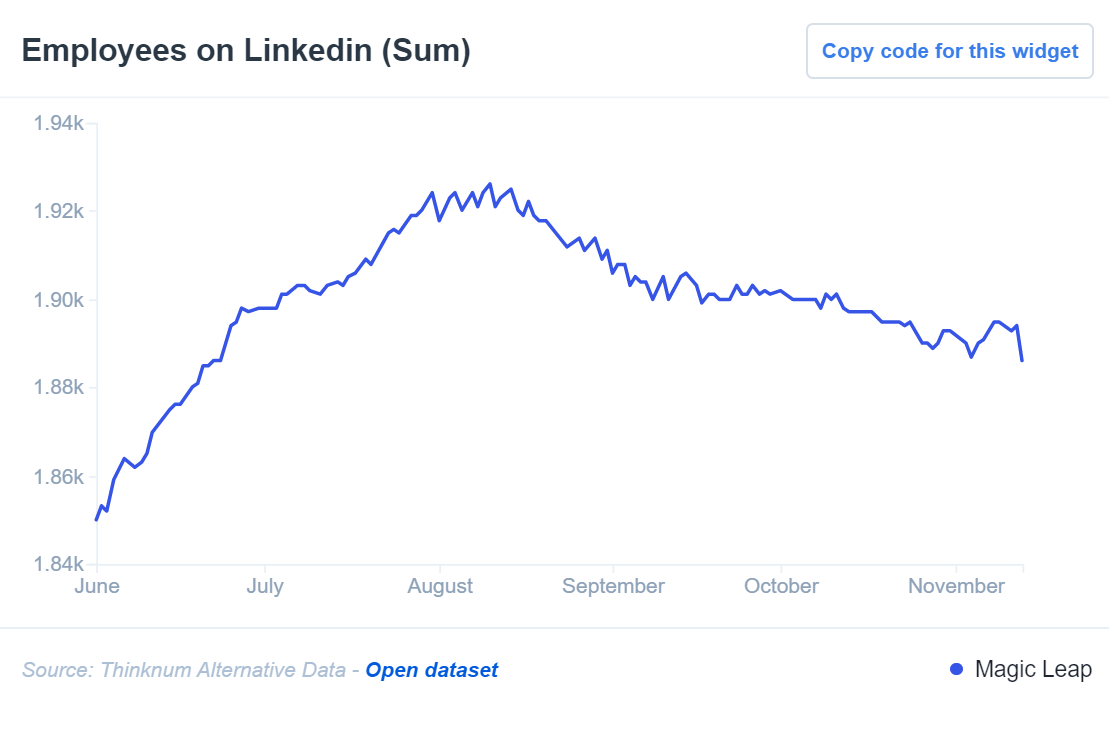
Task: Click the 1.84k y-axis label
Action: click(59, 564)
